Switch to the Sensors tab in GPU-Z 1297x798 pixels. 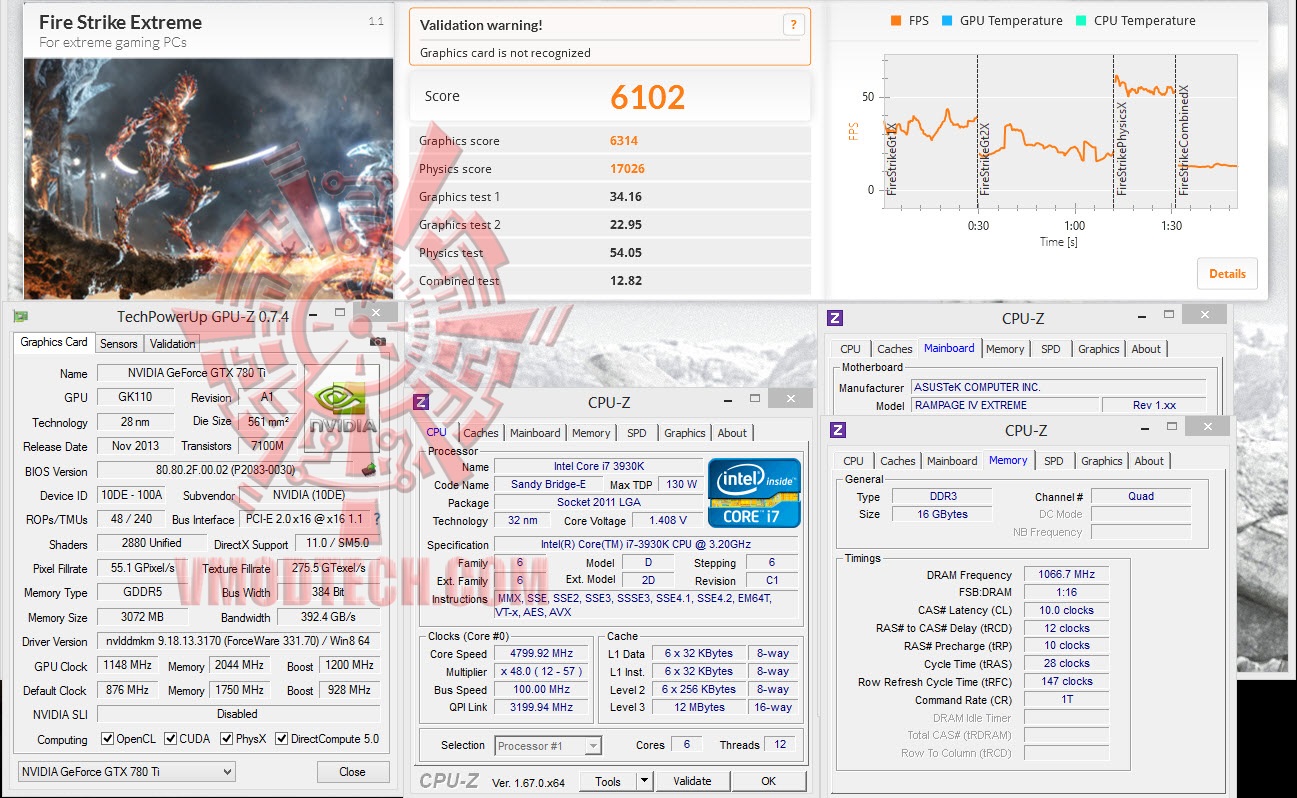tap(119, 343)
